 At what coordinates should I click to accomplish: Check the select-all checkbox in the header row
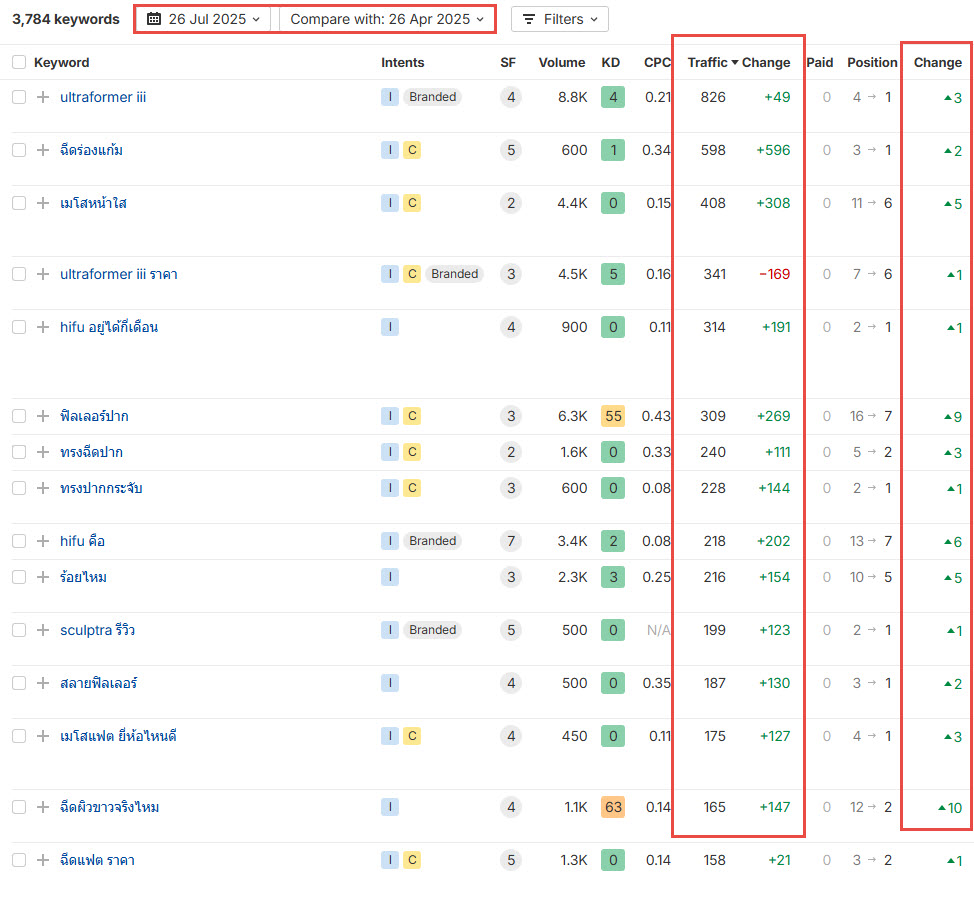(x=18, y=62)
